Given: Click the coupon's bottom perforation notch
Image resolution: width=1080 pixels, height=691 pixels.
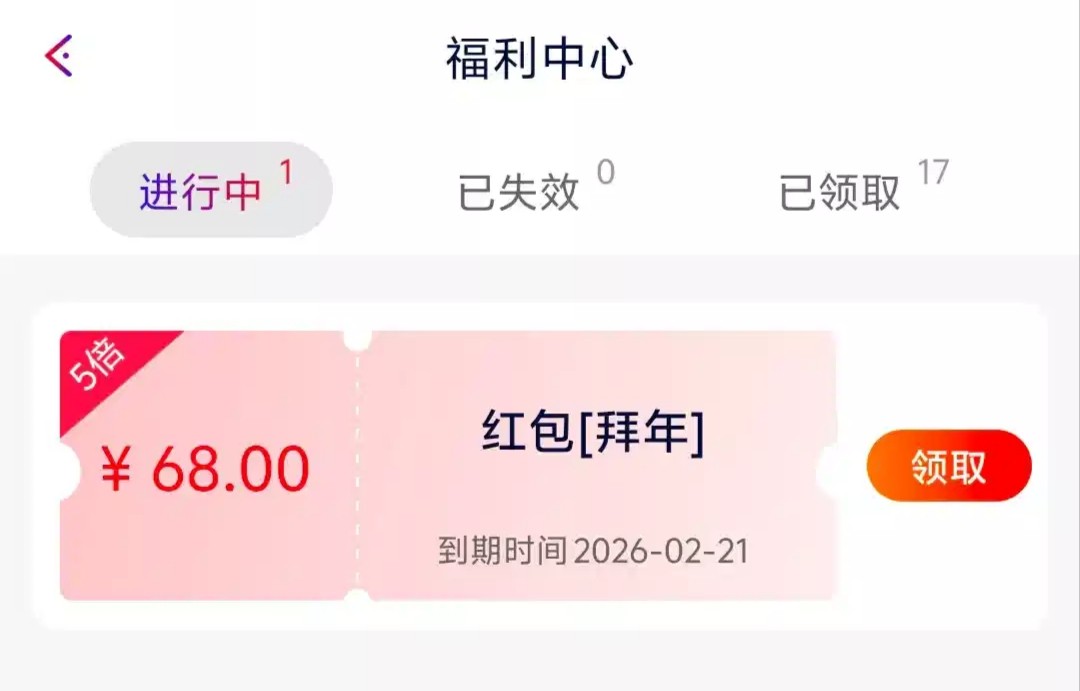Looking at the screenshot, I should pos(357,598).
